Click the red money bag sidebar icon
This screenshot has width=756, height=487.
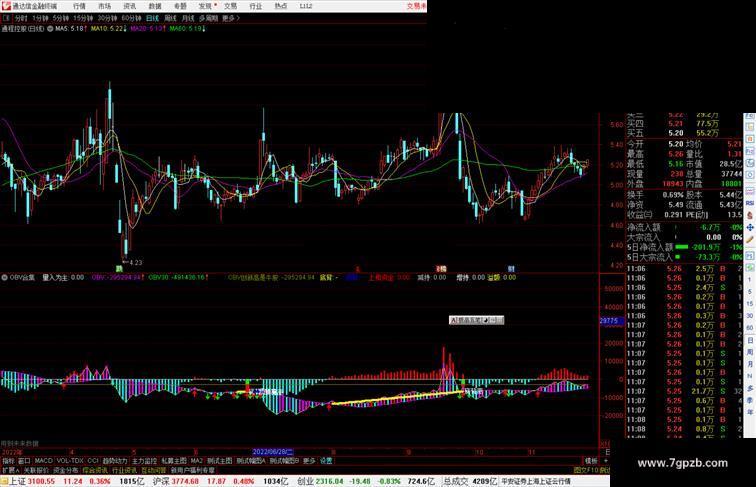(x=750, y=215)
